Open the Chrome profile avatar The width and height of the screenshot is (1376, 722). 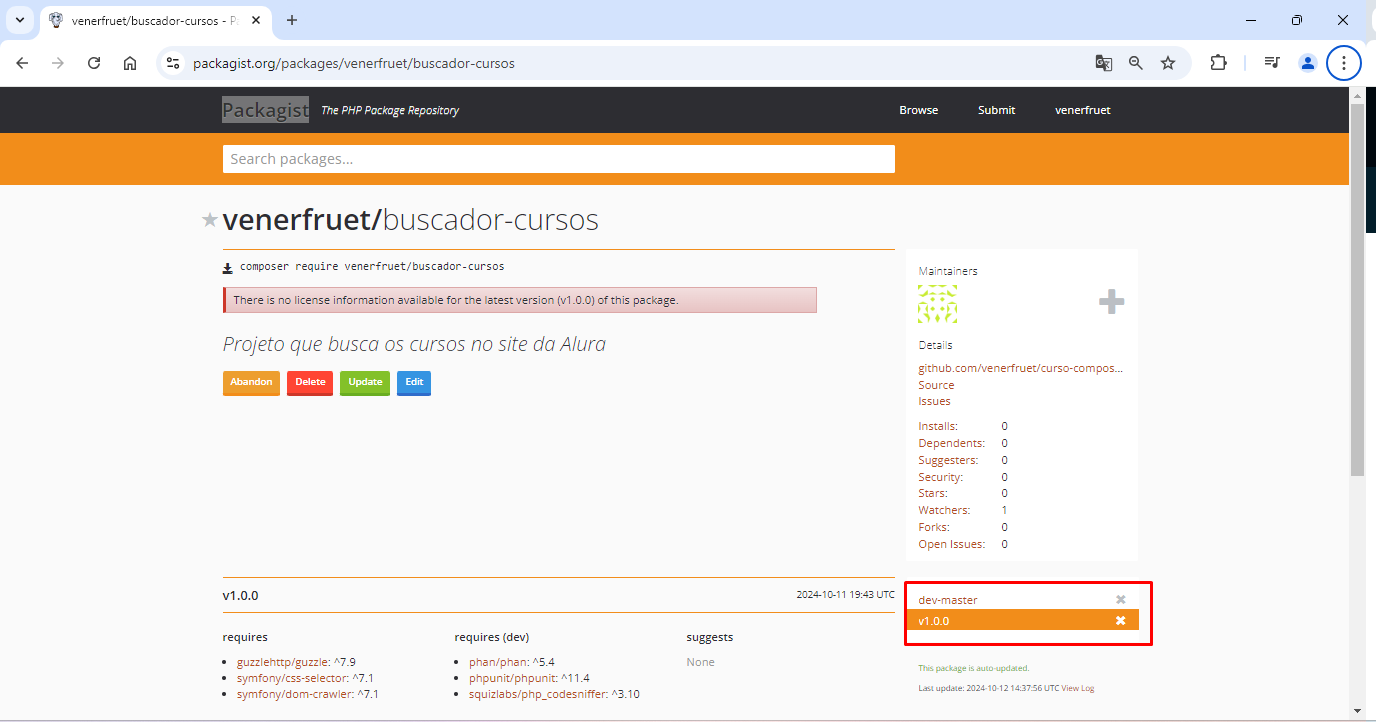(1307, 63)
